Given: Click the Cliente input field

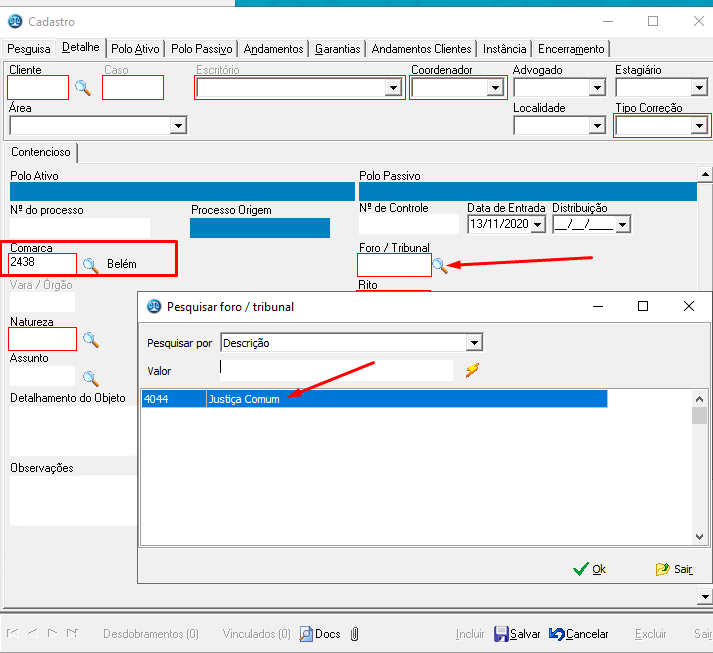Looking at the screenshot, I should click(x=38, y=87).
